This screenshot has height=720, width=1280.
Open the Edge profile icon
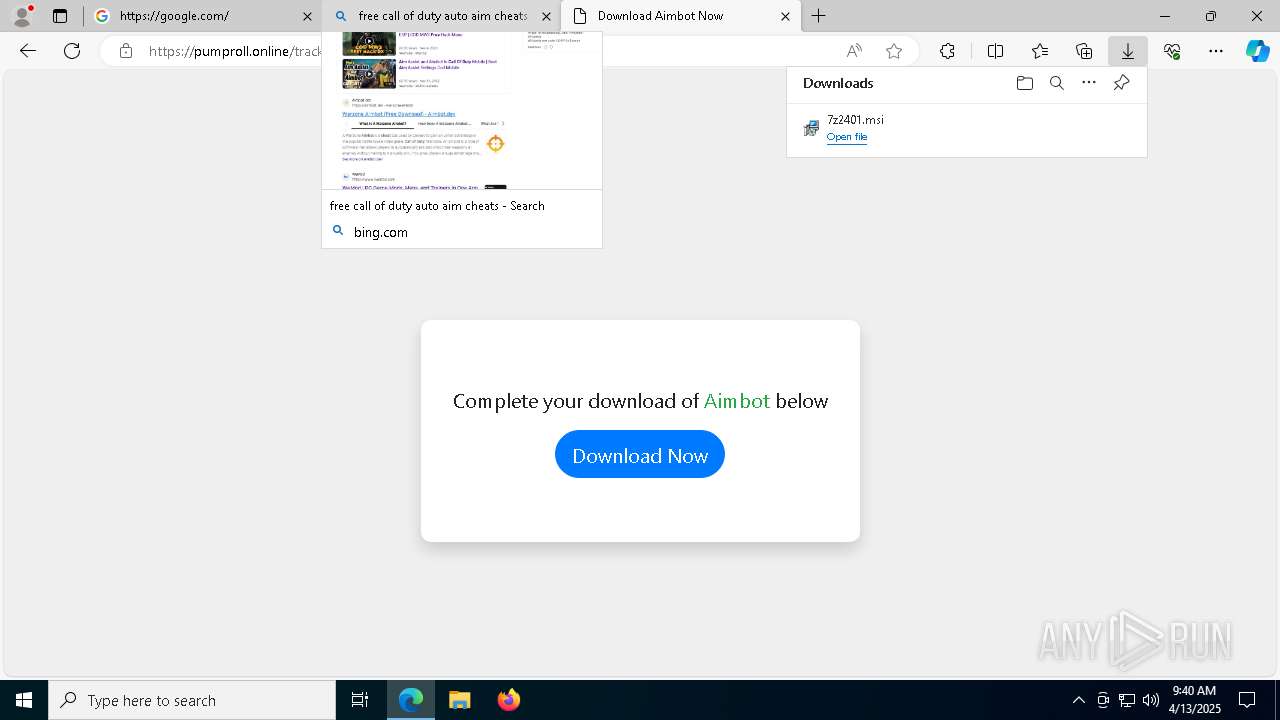pyautogui.click(x=22, y=16)
